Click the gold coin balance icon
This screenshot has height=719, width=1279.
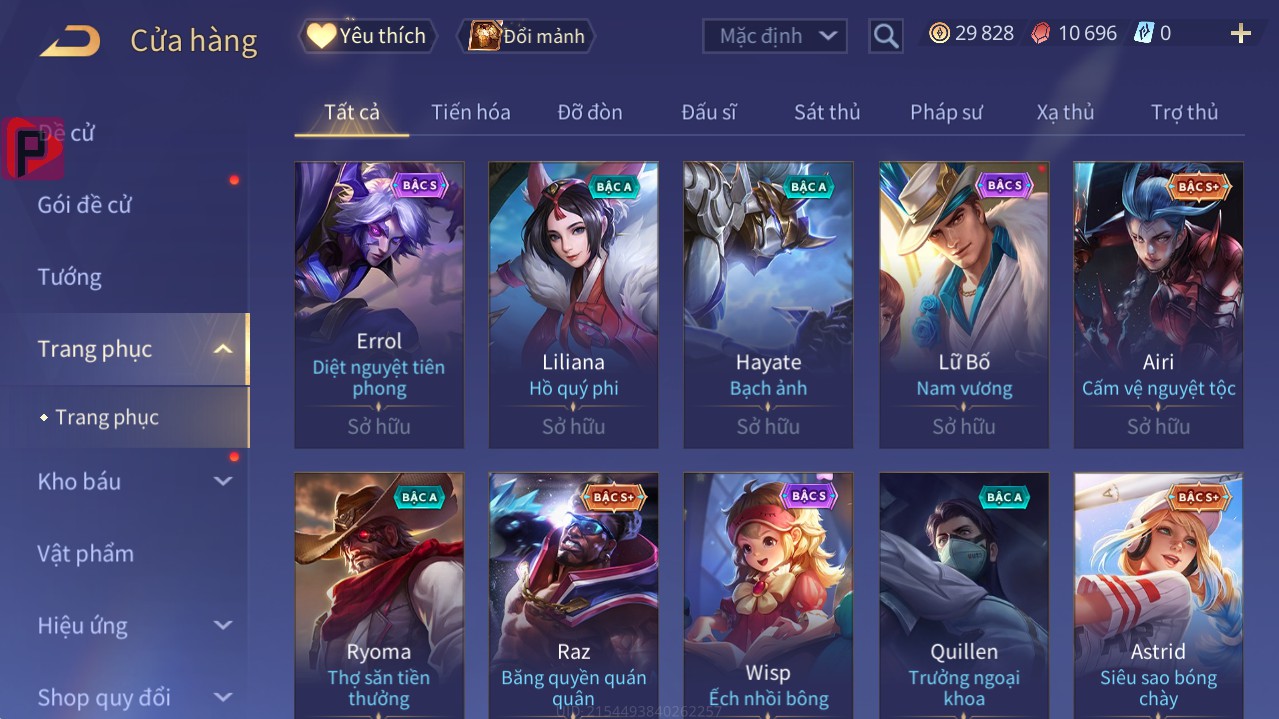[x=939, y=33]
